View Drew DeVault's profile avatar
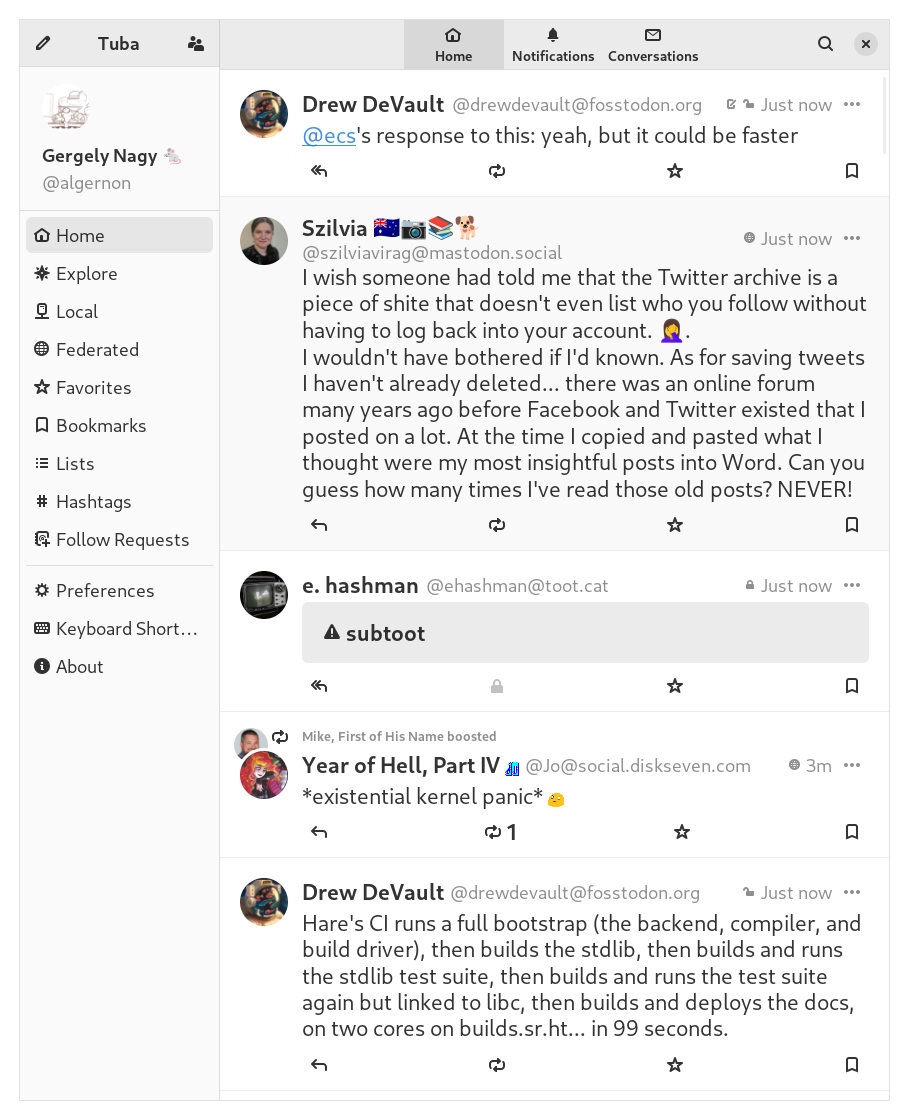 (x=264, y=113)
